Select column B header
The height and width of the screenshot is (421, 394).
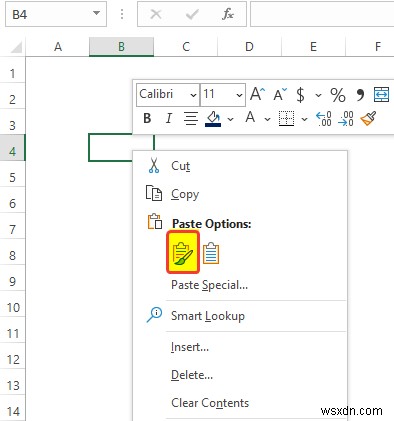point(121,47)
